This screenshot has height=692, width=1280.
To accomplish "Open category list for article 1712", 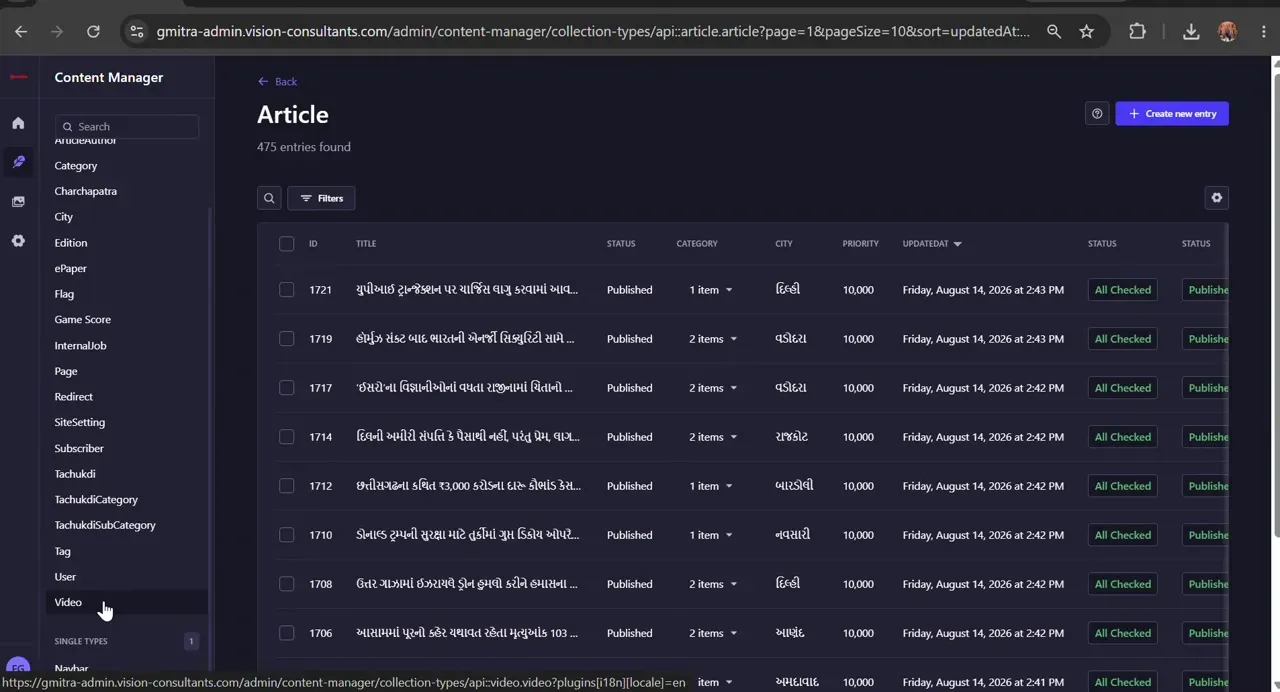I will point(711,486).
